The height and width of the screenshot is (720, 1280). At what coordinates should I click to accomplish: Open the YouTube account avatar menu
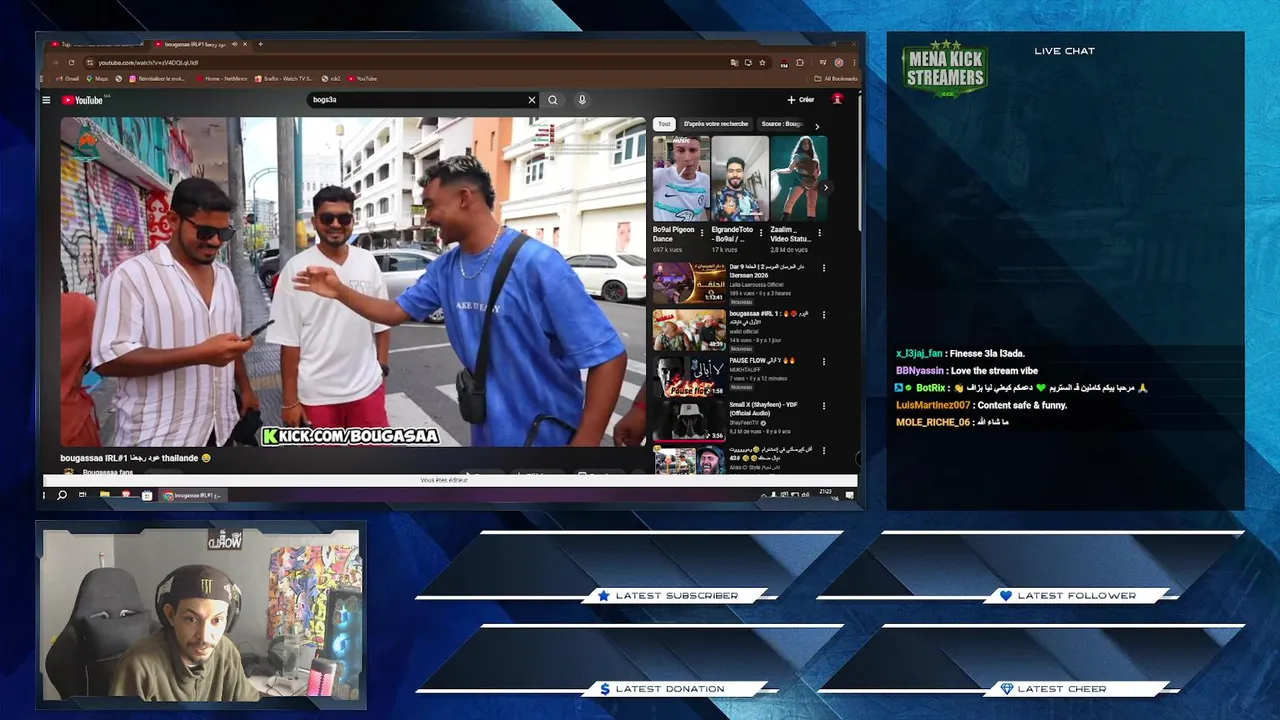click(x=837, y=99)
